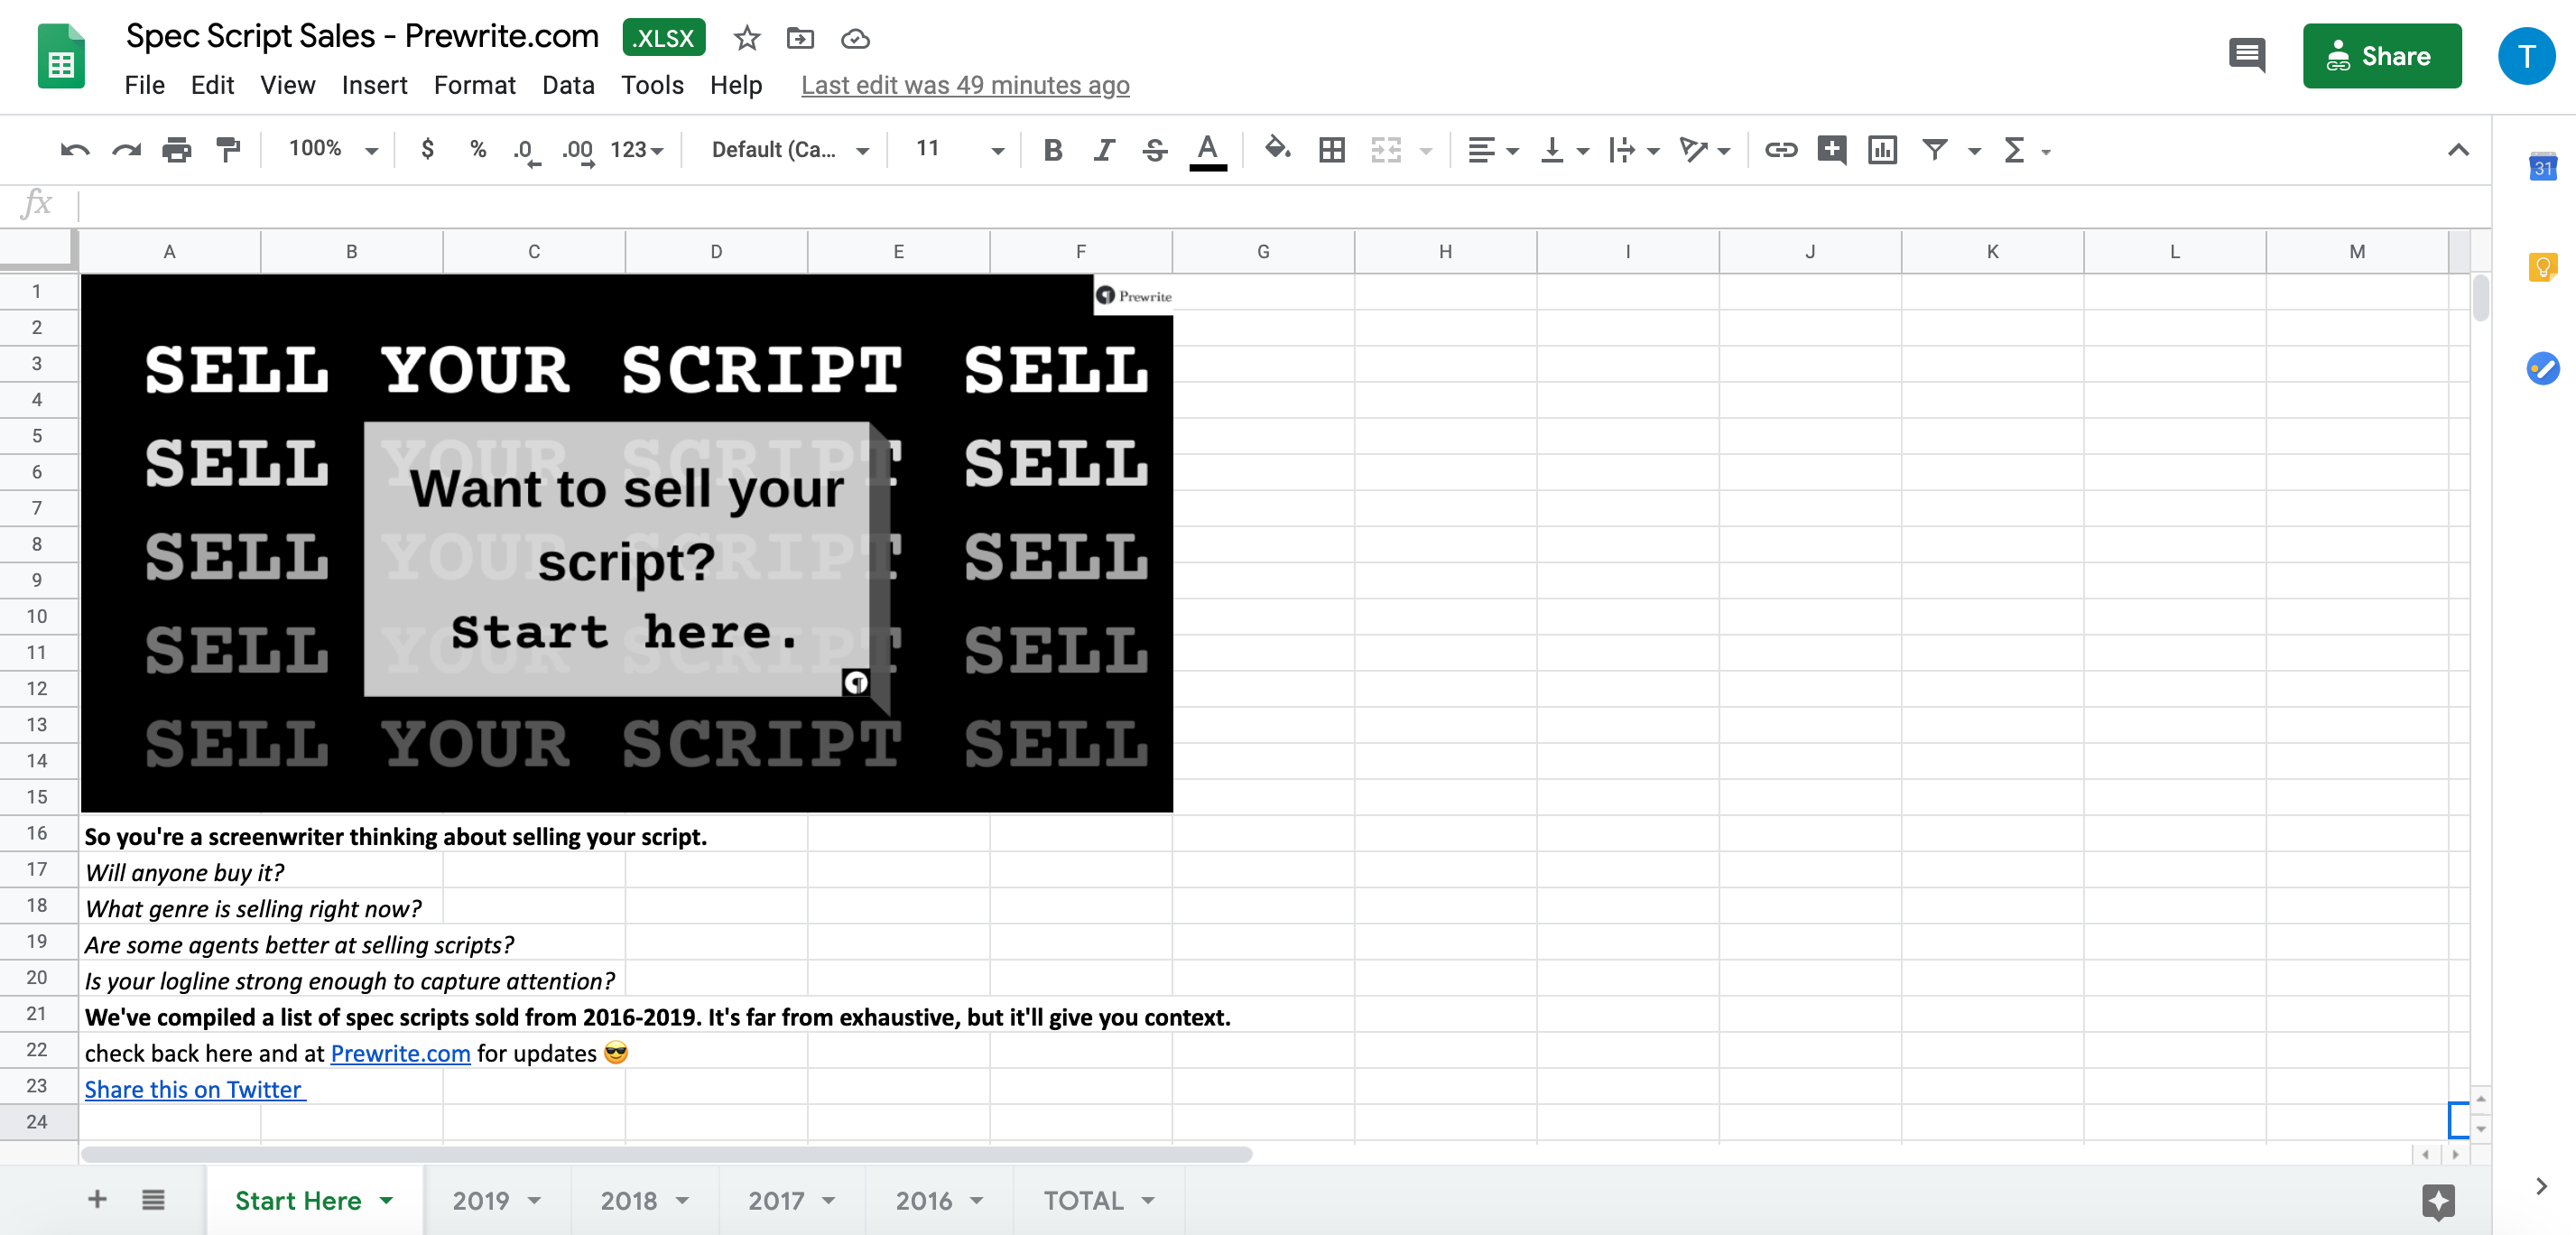Click the Fill color bucket icon

pyautogui.click(x=1280, y=150)
